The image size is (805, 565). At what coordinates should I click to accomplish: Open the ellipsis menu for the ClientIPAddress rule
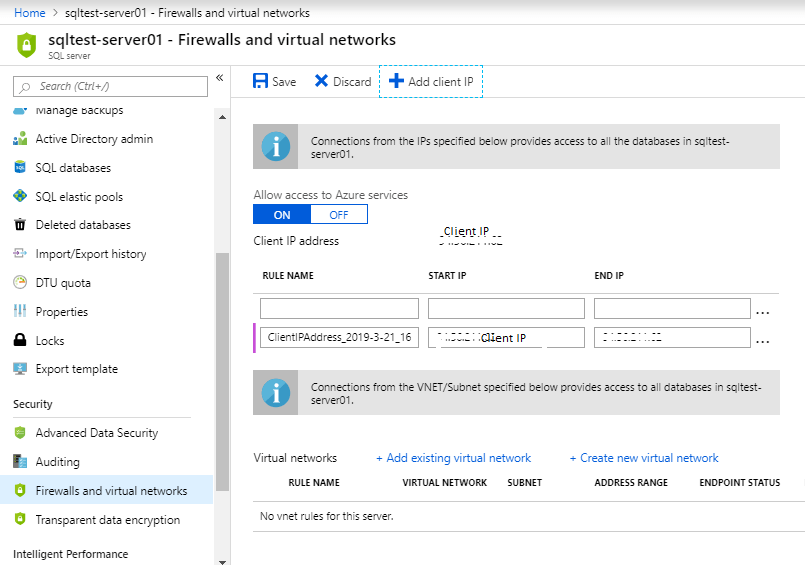763,341
